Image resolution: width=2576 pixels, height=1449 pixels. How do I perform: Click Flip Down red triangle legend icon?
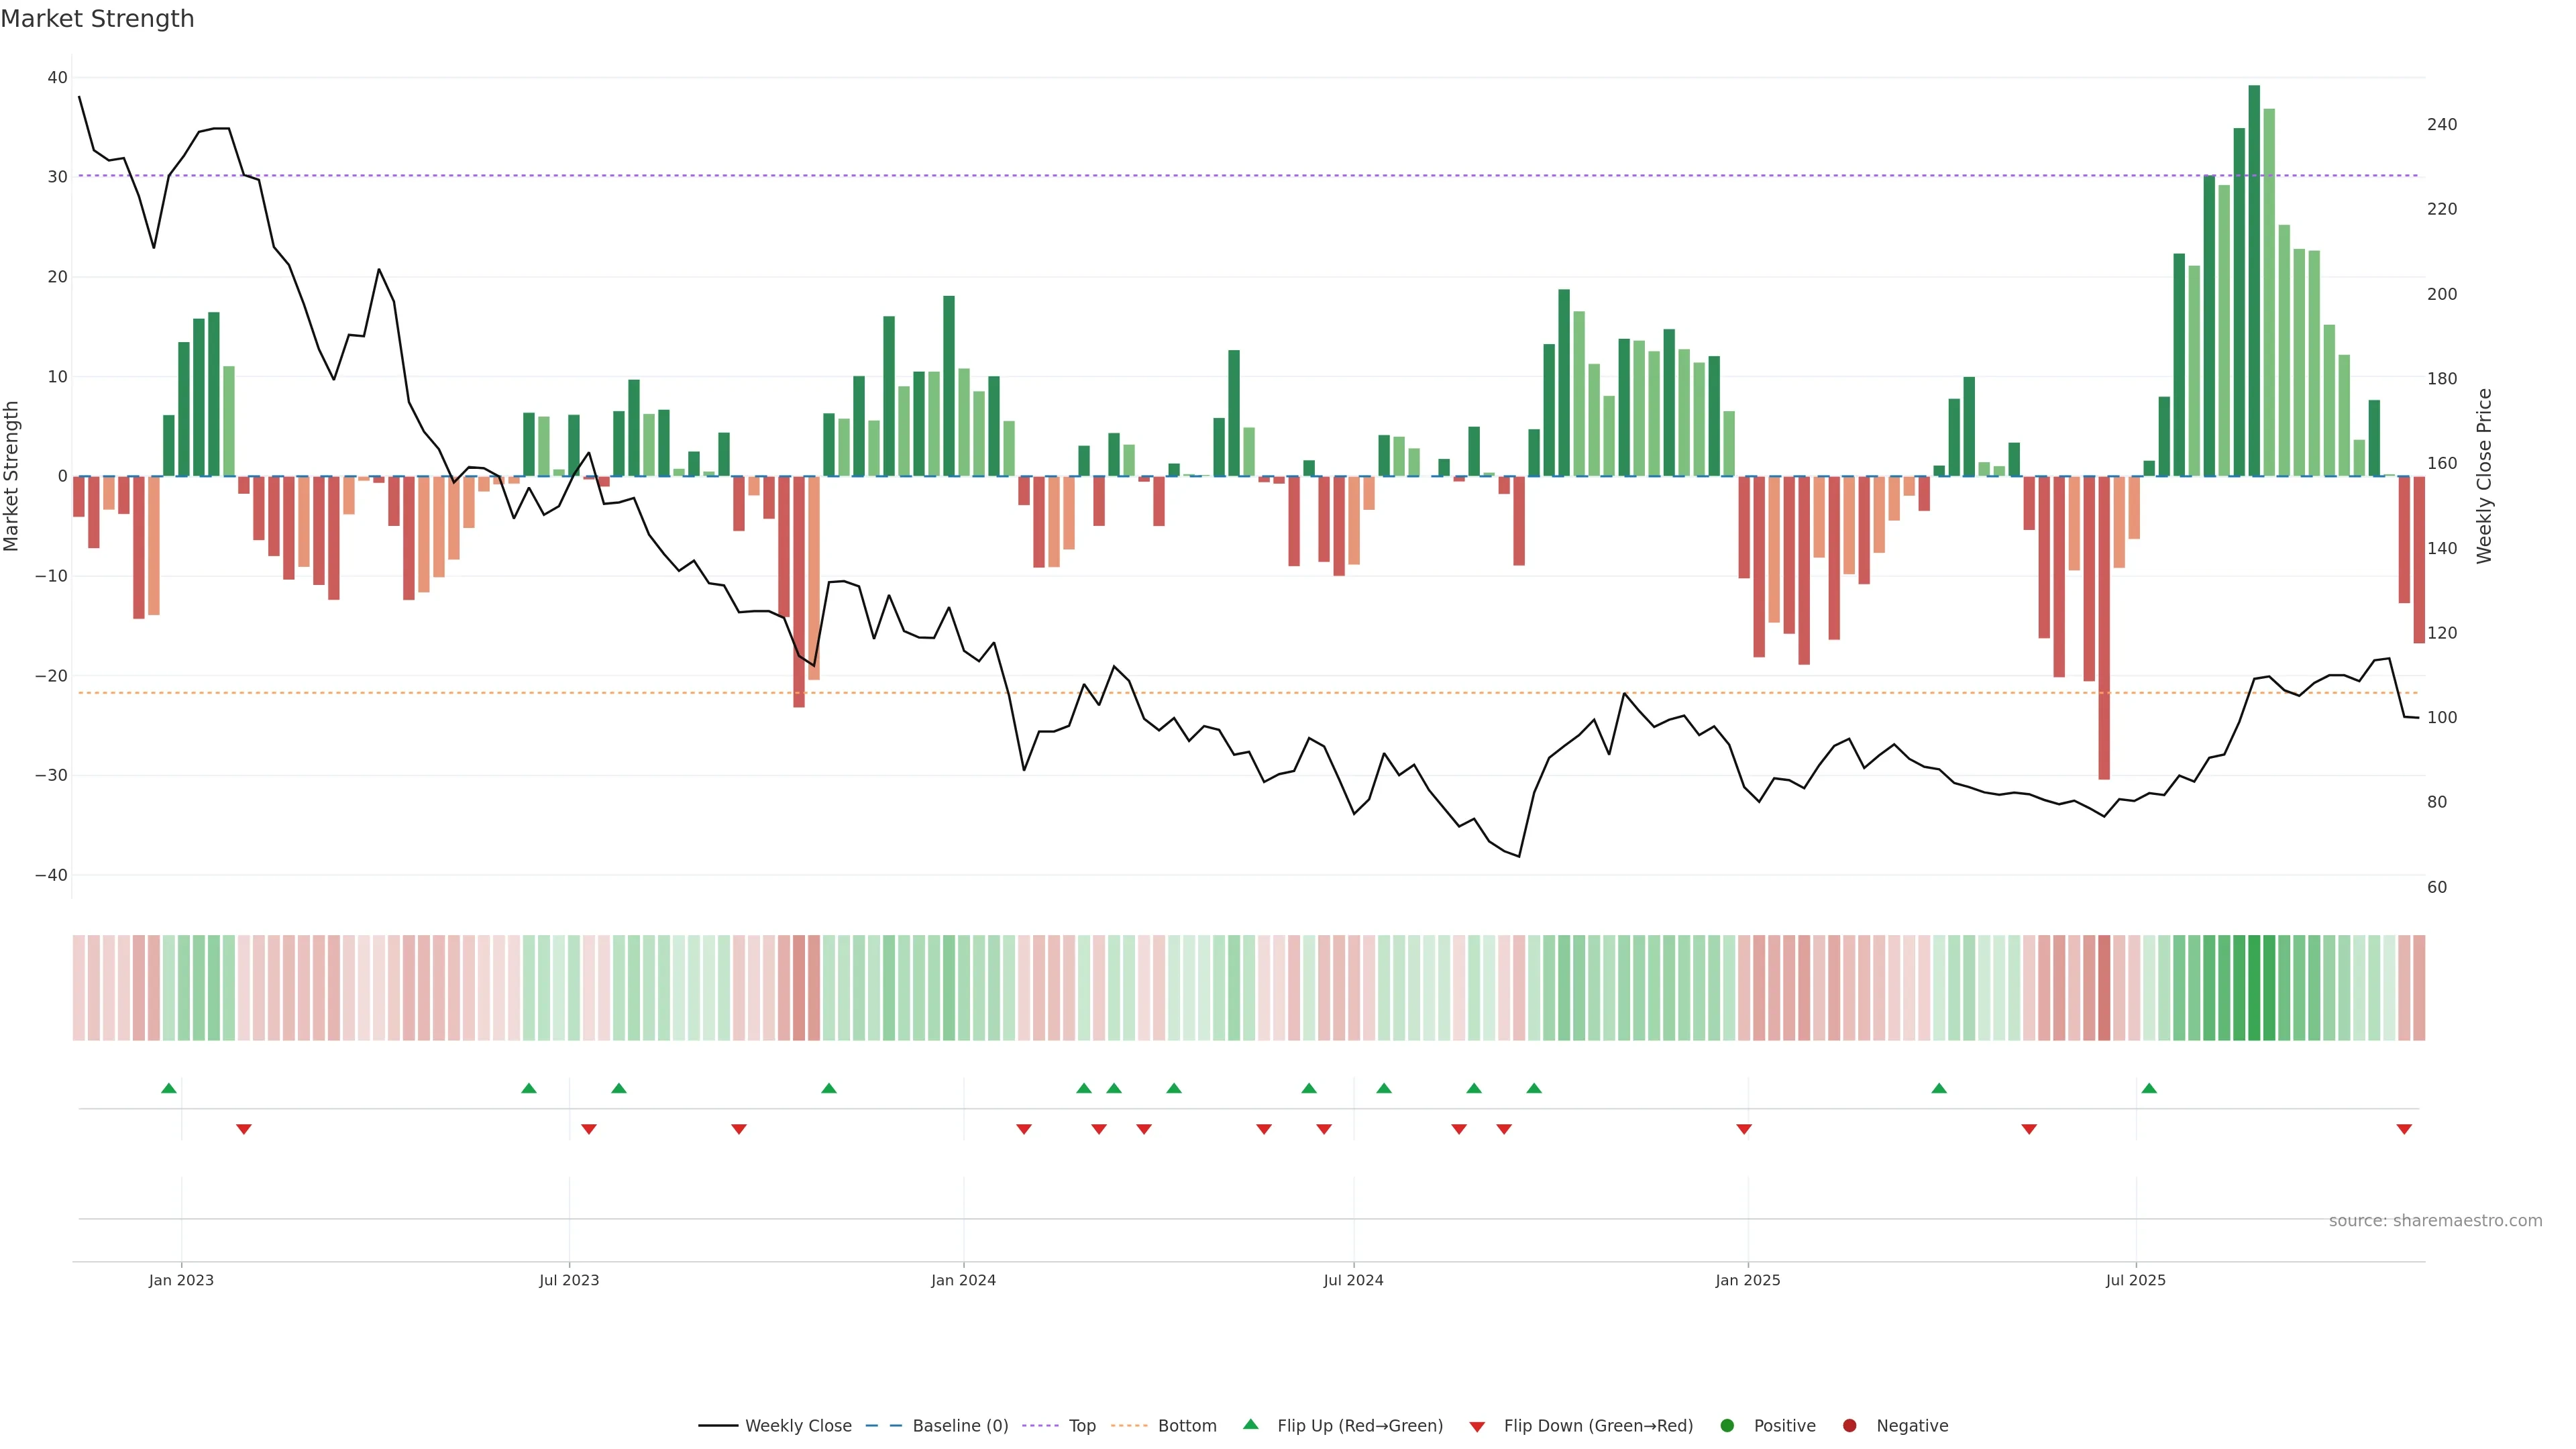(1477, 1426)
